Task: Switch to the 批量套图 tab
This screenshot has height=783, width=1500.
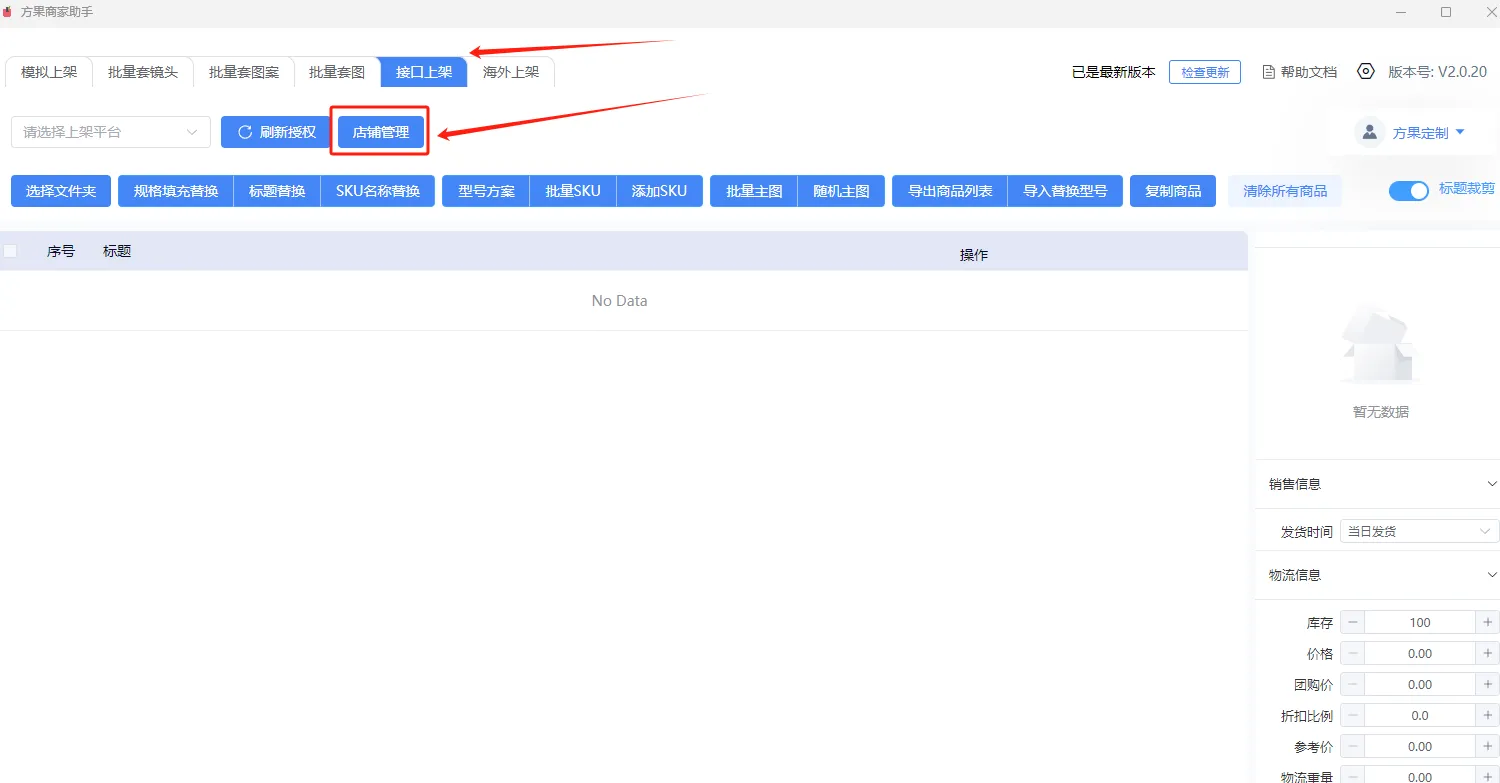Action: pyautogui.click(x=337, y=72)
